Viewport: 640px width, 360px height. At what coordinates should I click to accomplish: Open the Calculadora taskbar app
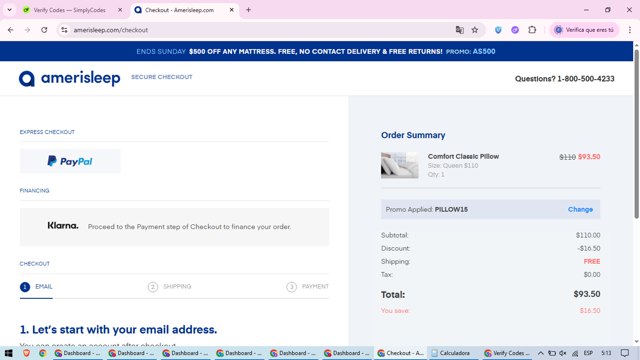451,353
